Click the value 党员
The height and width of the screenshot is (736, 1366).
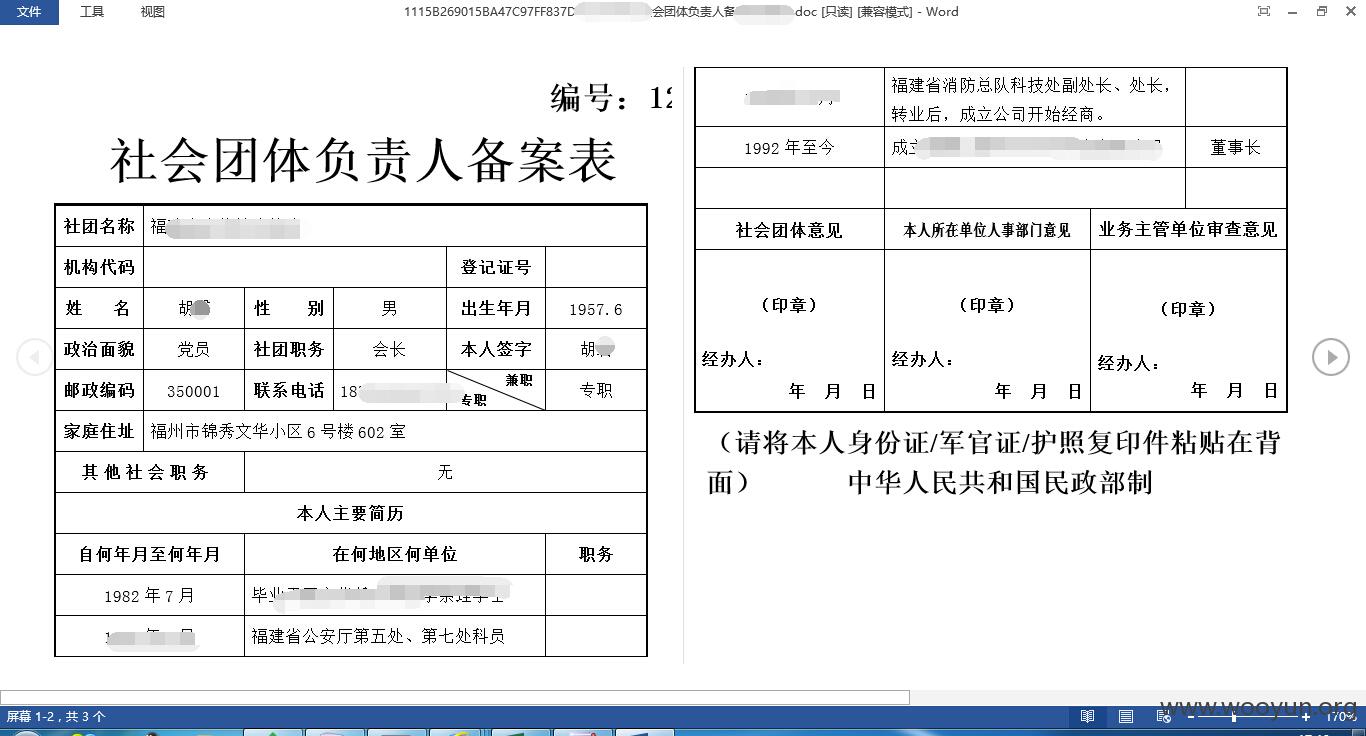pos(194,349)
